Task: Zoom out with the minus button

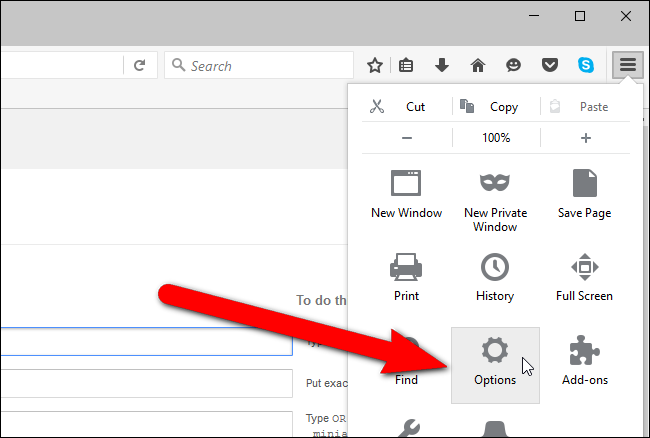Action: [x=407, y=138]
